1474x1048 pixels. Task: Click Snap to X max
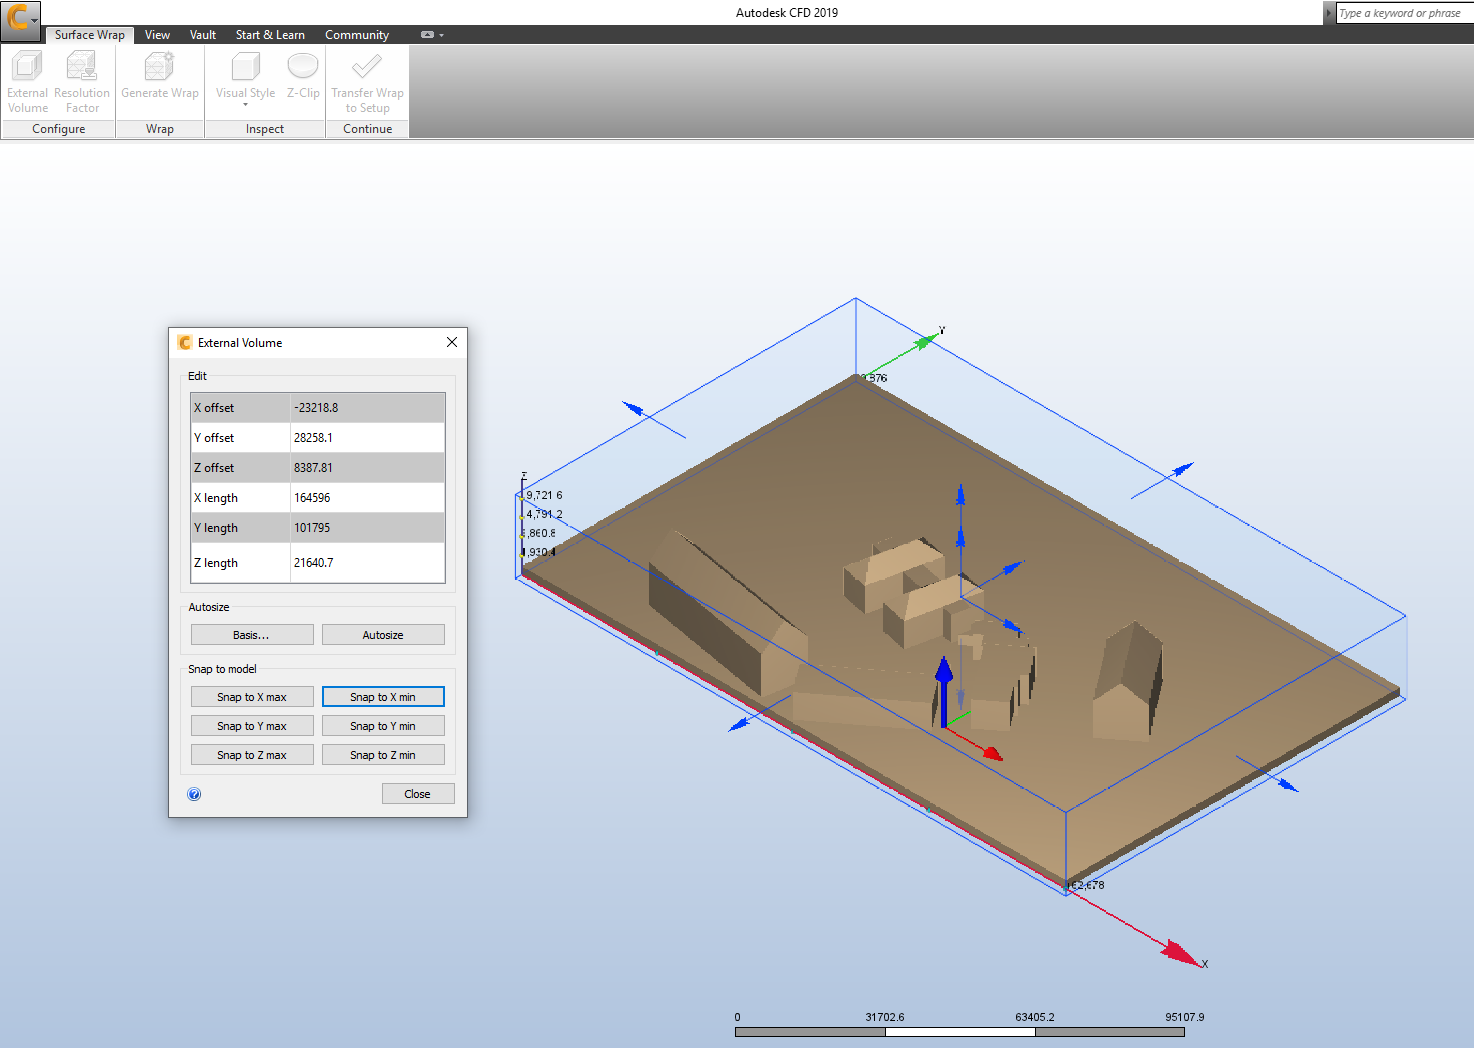[252, 697]
